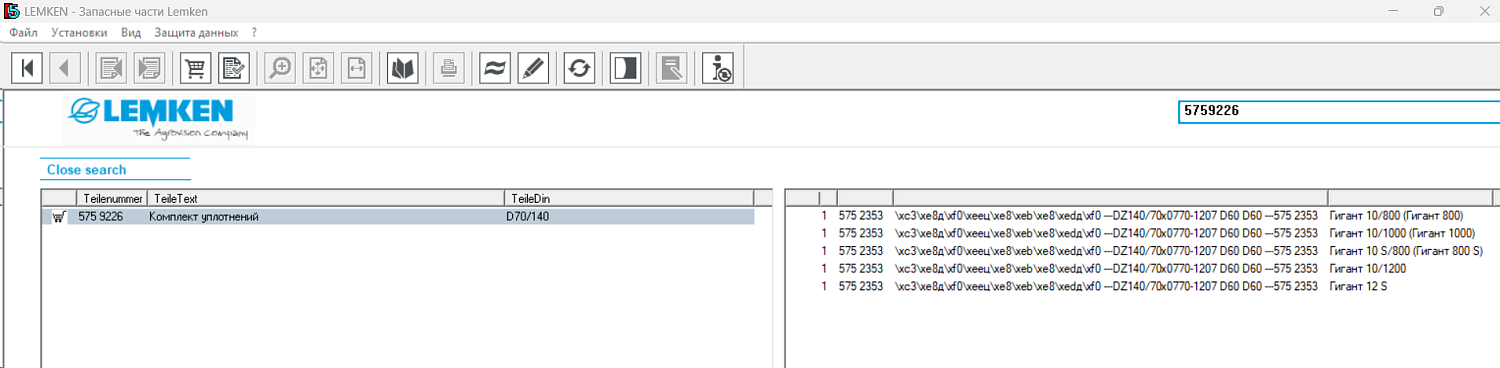Click the next document page icon
Image resolution: width=1500 pixels, height=368 pixels.
coord(149,68)
